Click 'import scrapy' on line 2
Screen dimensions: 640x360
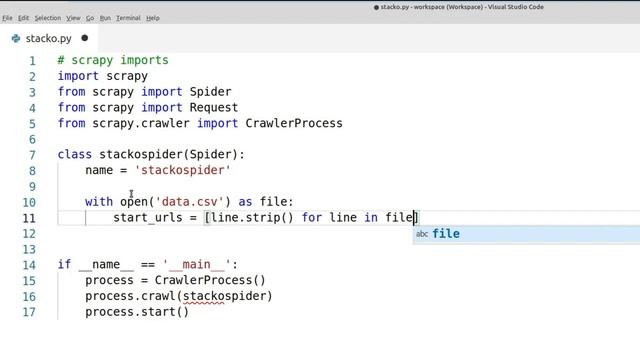(102, 76)
